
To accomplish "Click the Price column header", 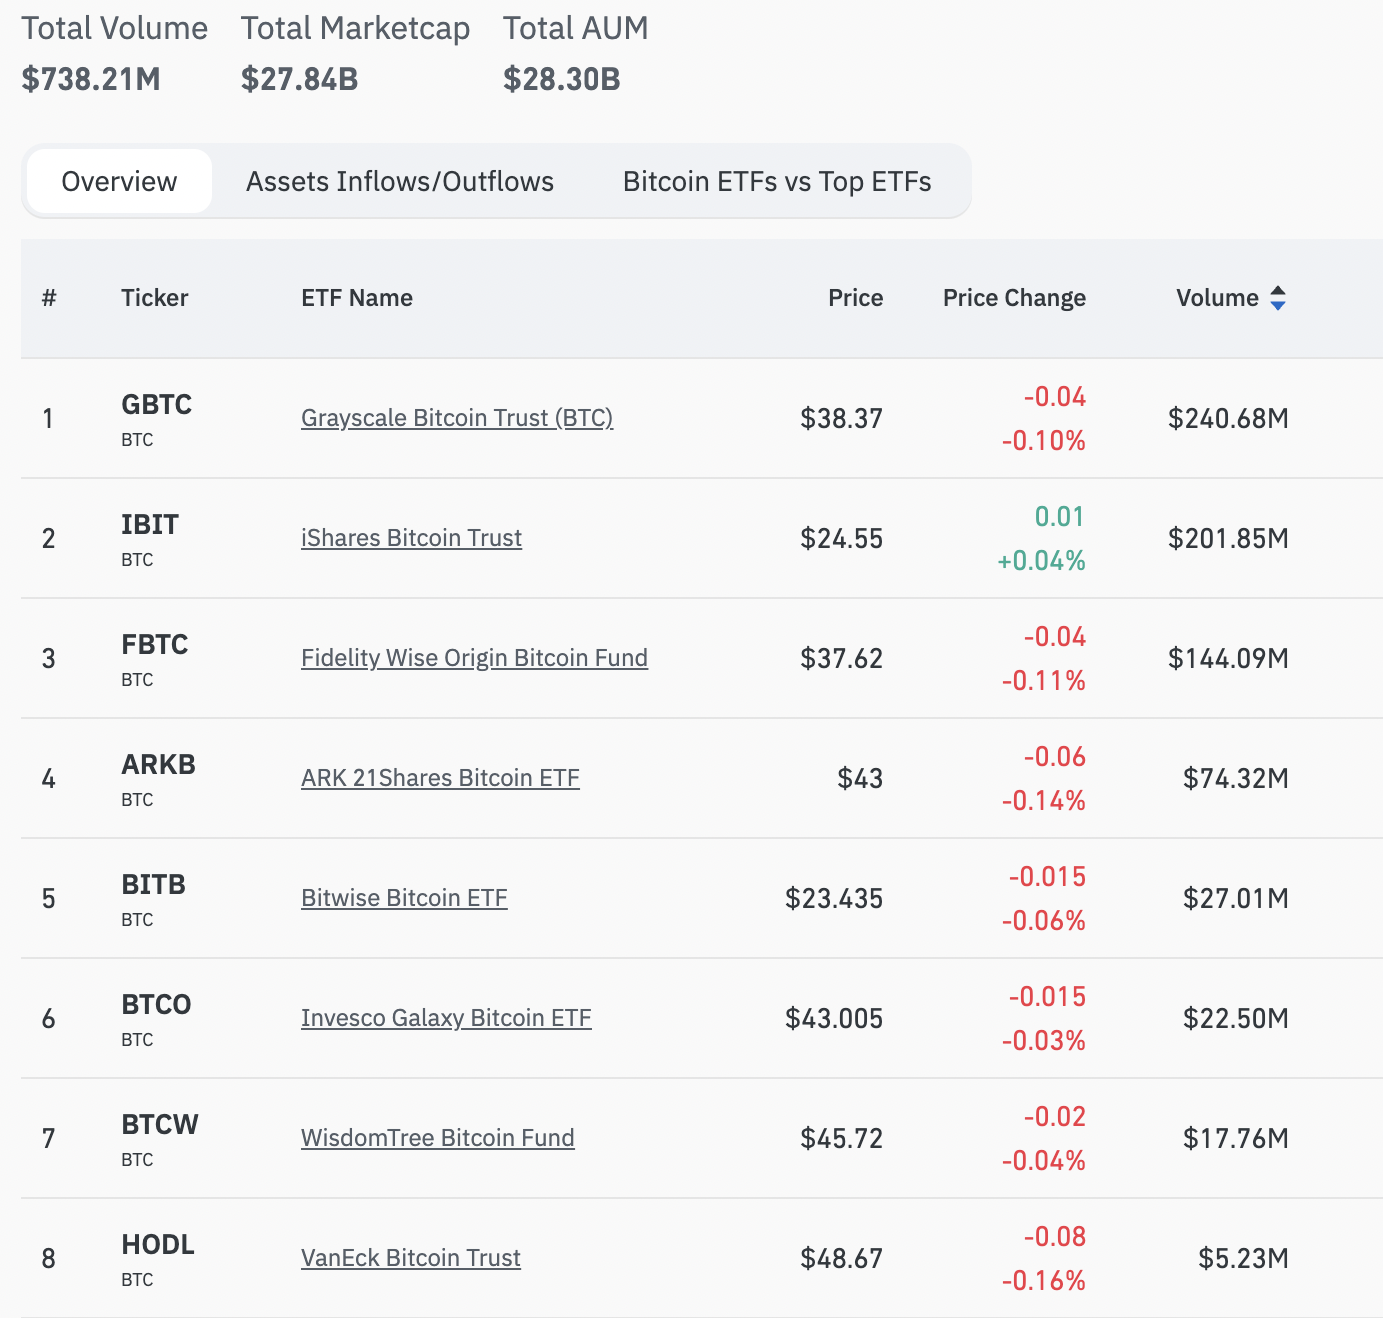I will 855,298.
